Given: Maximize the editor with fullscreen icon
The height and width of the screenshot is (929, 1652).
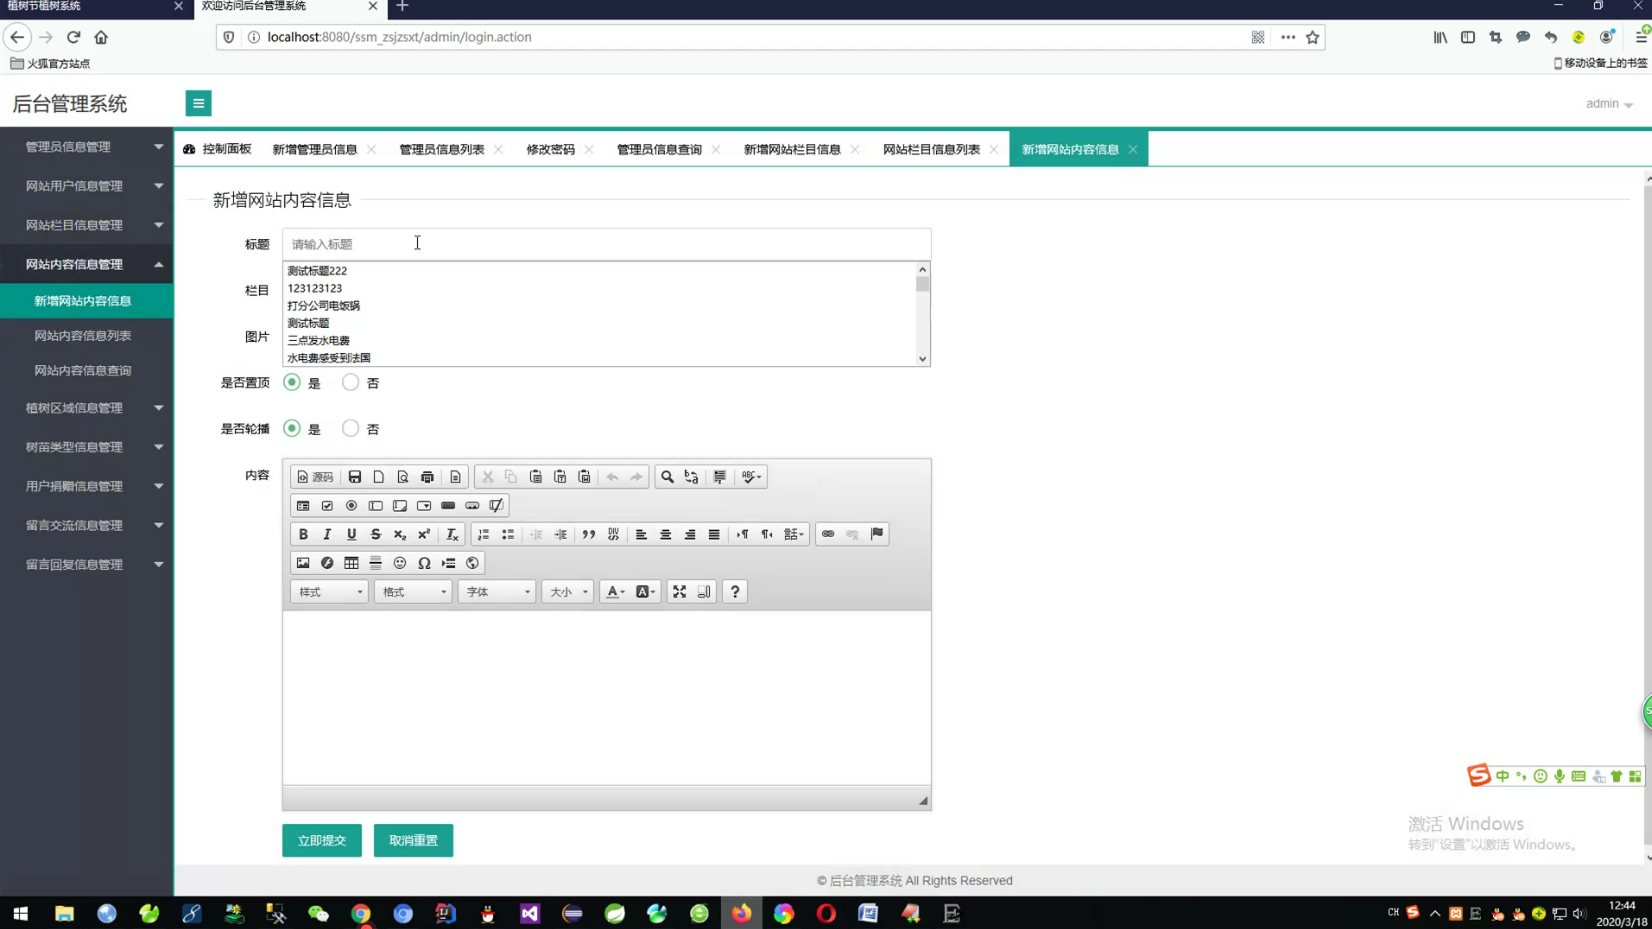Looking at the screenshot, I should (679, 592).
